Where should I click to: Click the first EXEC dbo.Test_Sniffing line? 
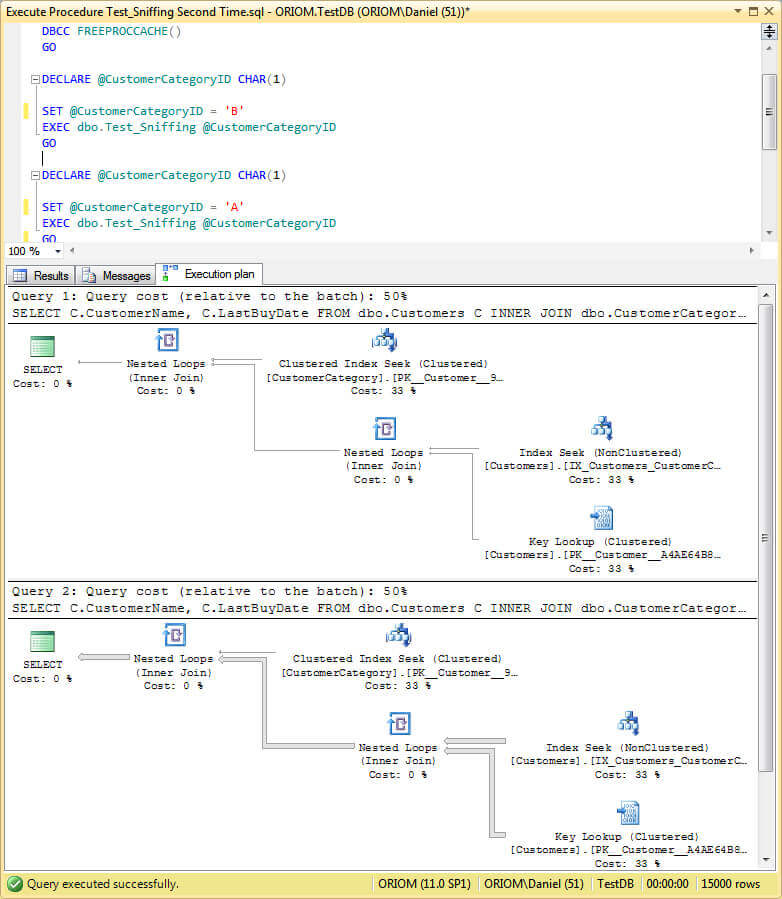189,127
